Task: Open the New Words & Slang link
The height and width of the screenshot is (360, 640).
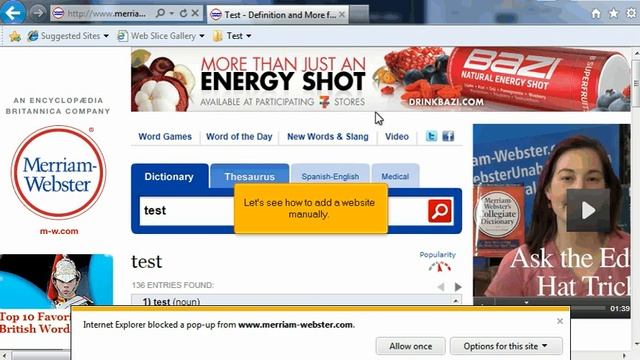Action: pyautogui.click(x=328, y=137)
